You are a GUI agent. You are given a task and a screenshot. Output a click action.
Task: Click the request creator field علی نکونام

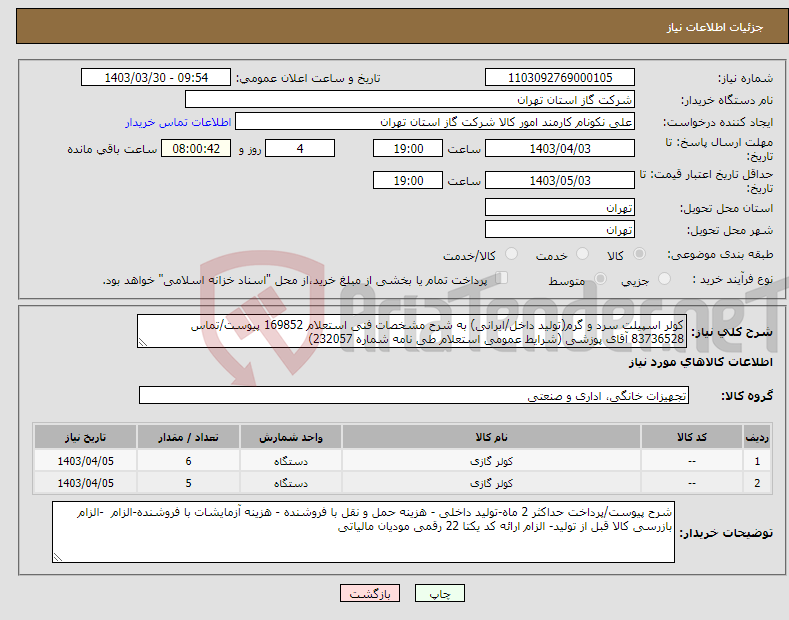(435, 122)
